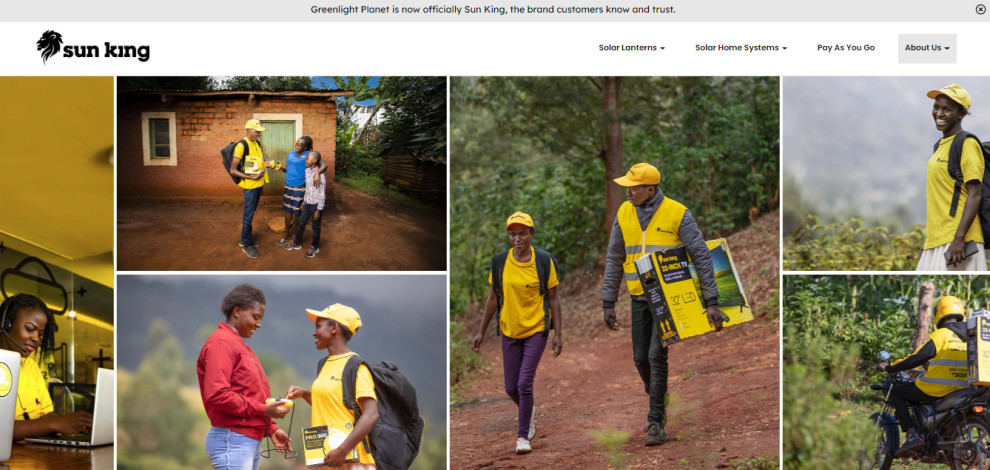
Task: Open the brick house family photo
Action: (x=282, y=174)
